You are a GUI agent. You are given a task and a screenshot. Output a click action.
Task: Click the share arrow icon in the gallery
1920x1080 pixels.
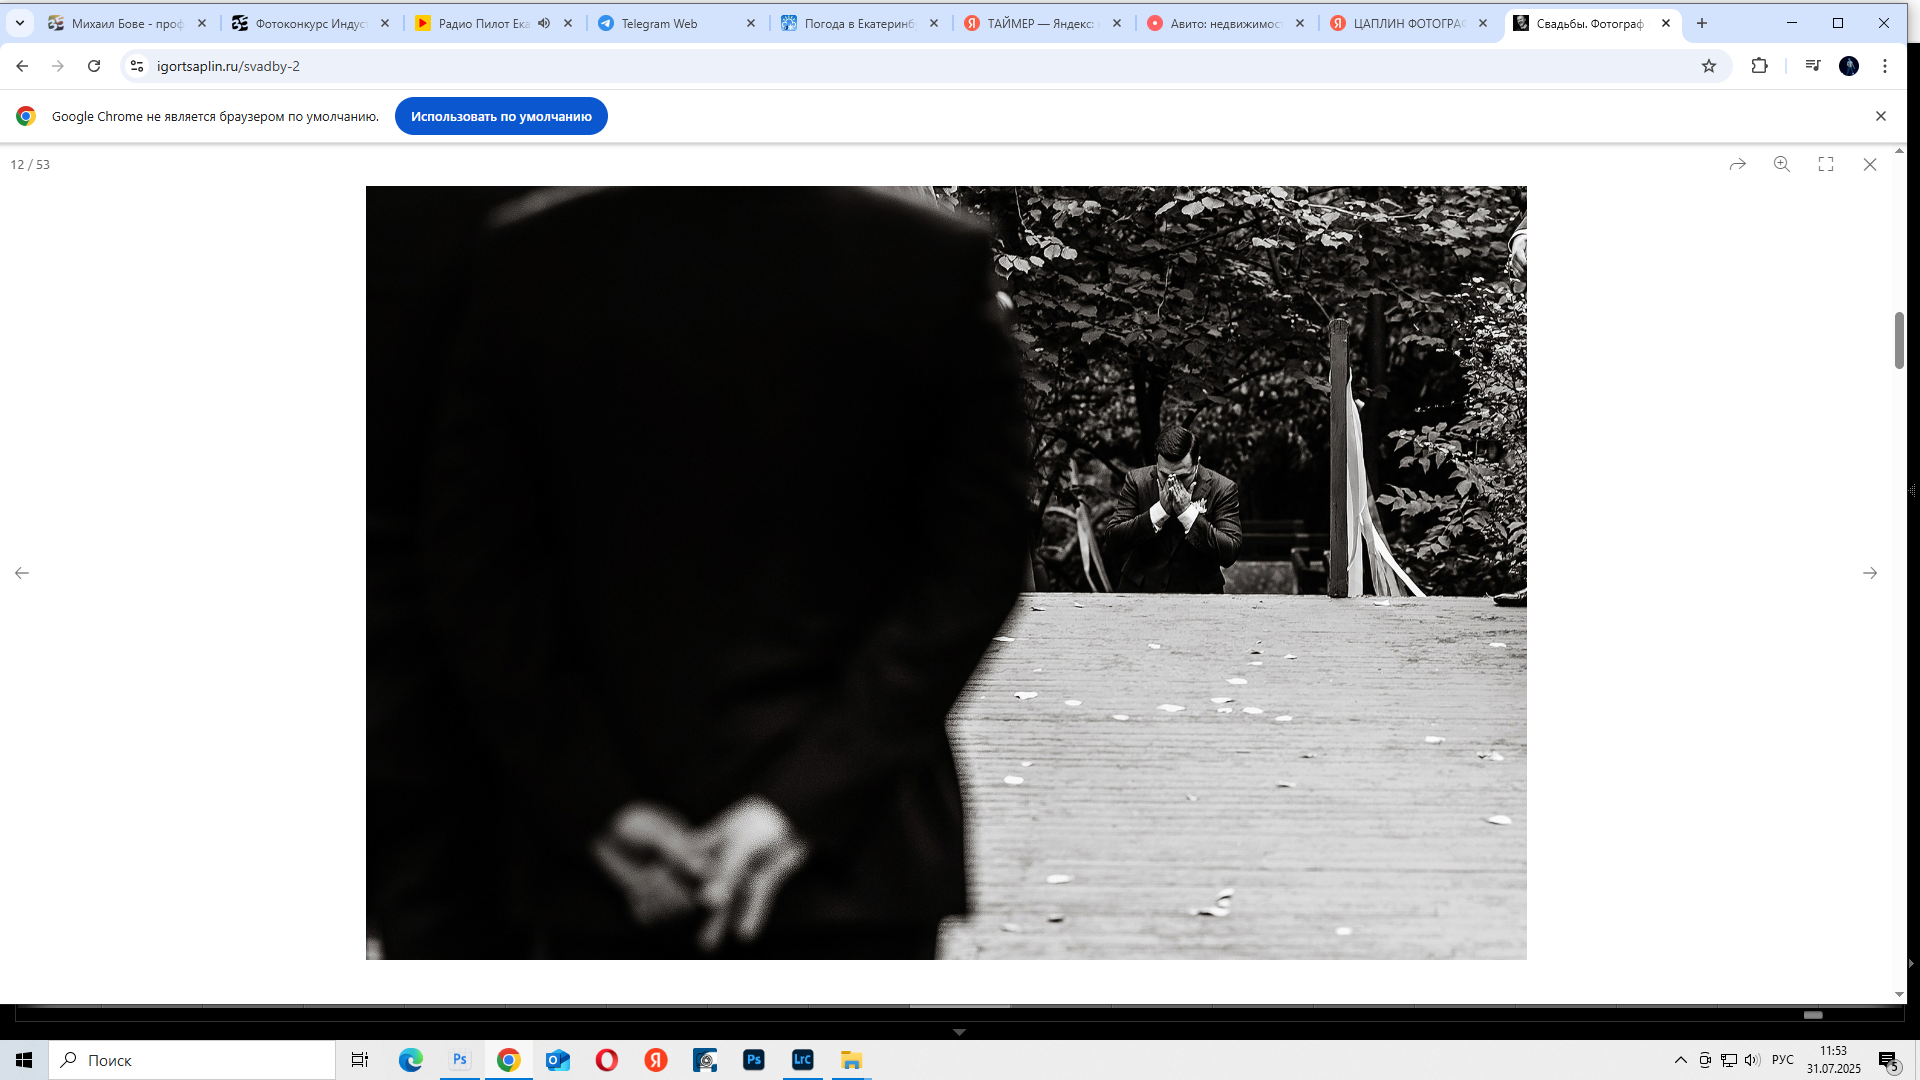click(1738, 164)
